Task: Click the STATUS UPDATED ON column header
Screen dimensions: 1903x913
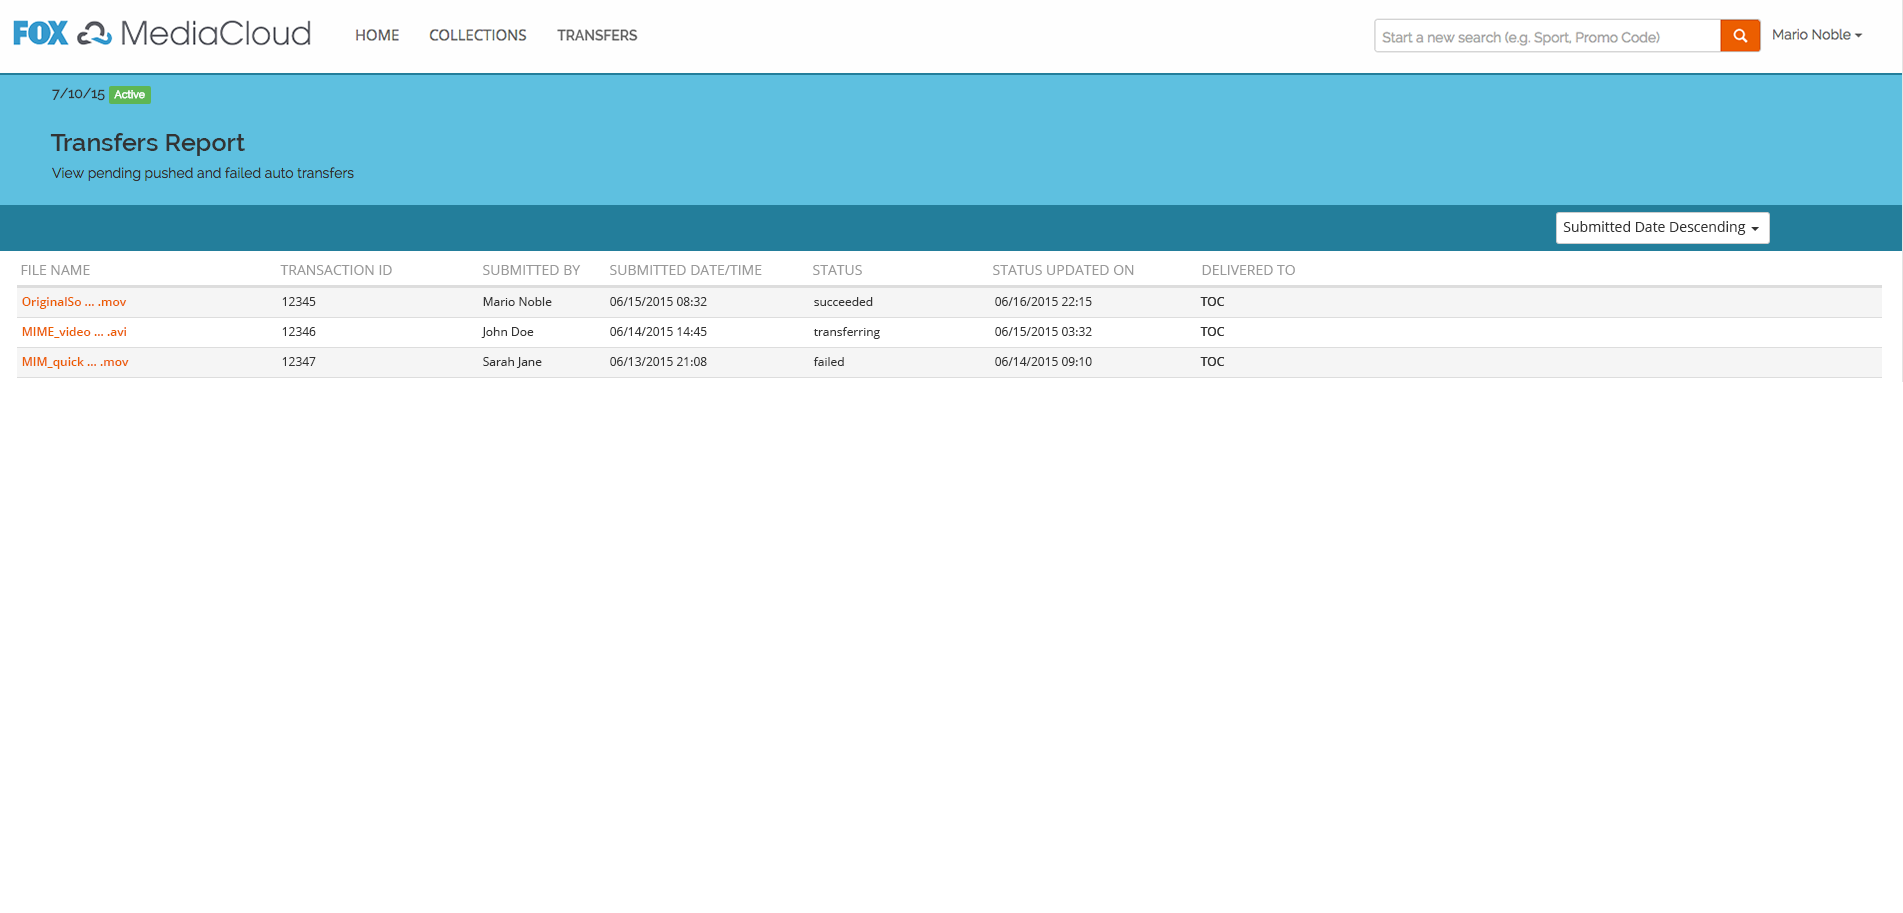Action: (x=1062, y=270)
